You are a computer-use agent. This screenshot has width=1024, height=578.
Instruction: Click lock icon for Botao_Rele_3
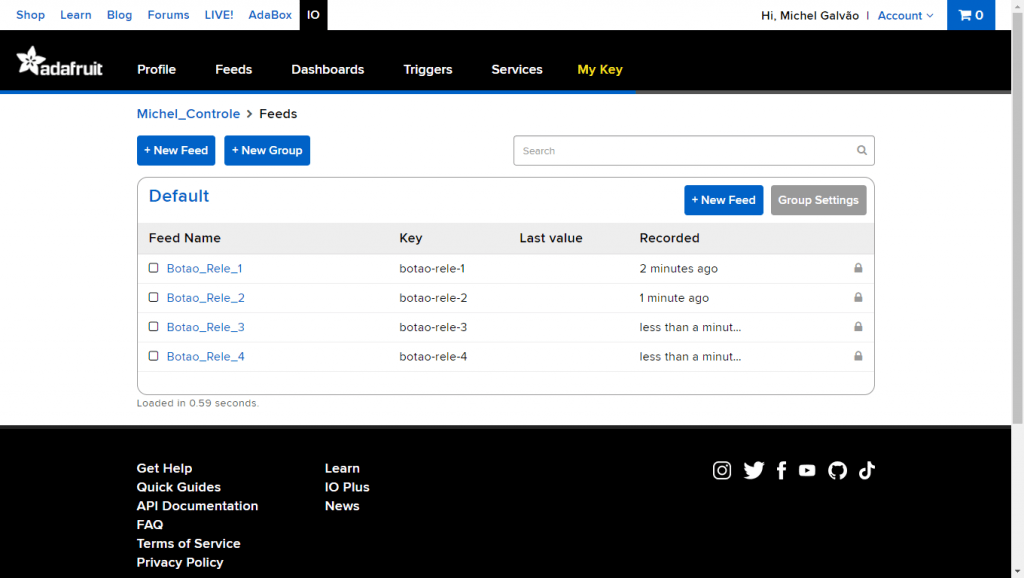click(858, 327)
